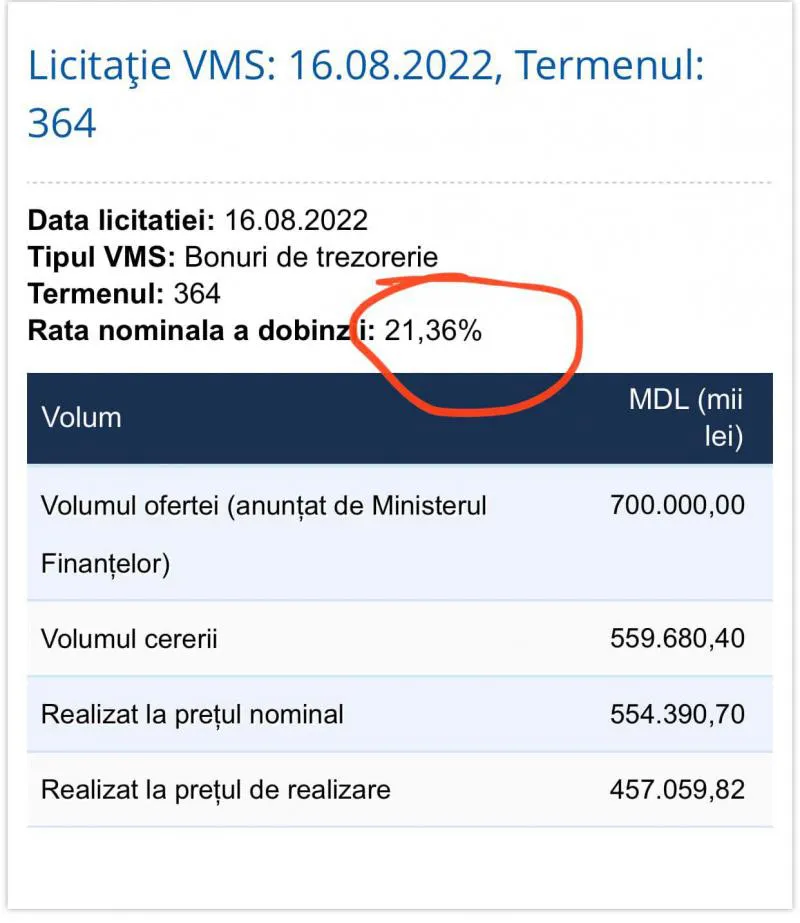Click the 457.059,82 value cell
This screenshot has height=923, width=800.
pos(678,790)
